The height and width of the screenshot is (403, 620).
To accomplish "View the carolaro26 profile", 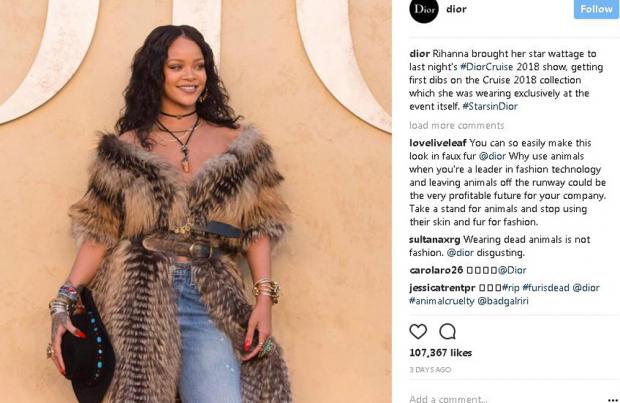I will coord(436,270).
